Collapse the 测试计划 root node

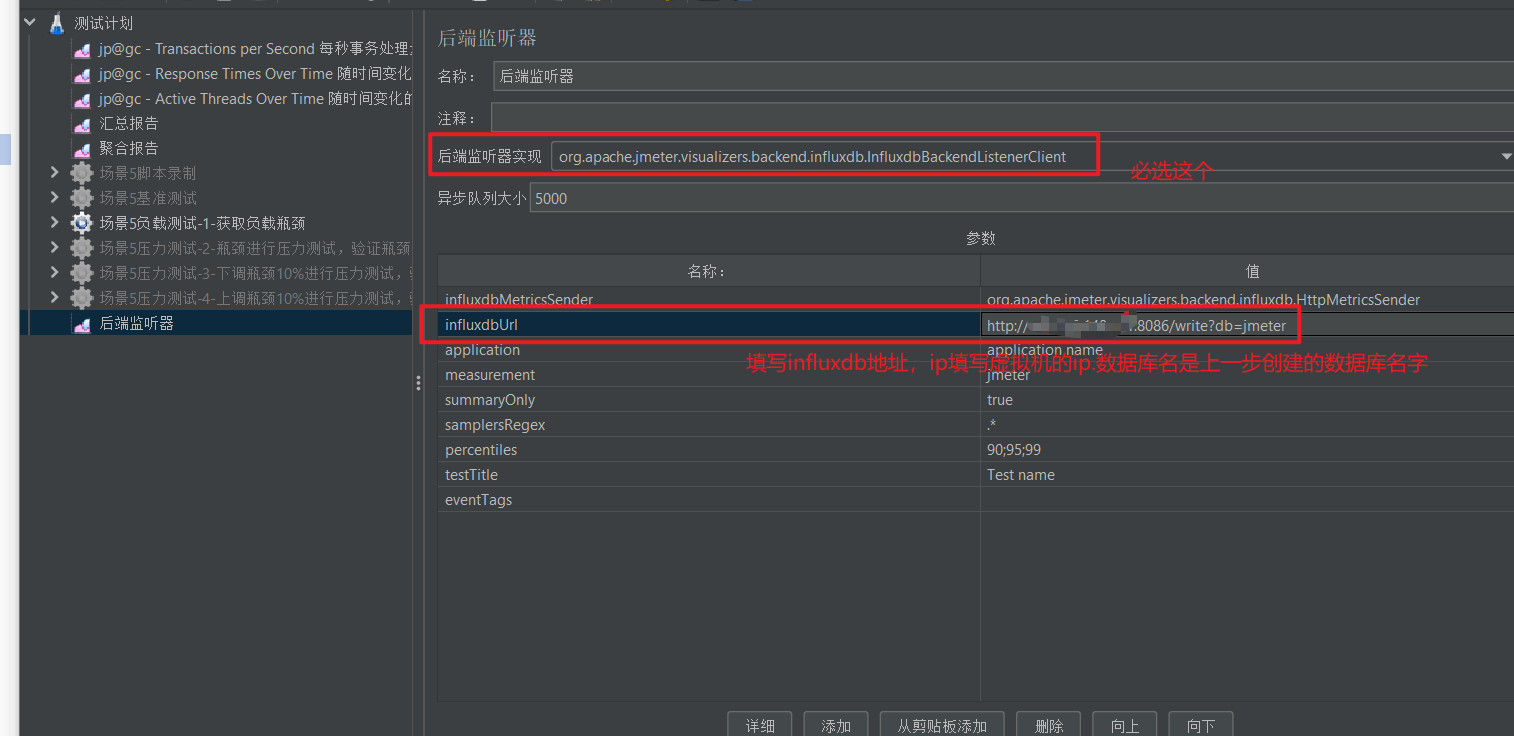click(x=30, y=23)
